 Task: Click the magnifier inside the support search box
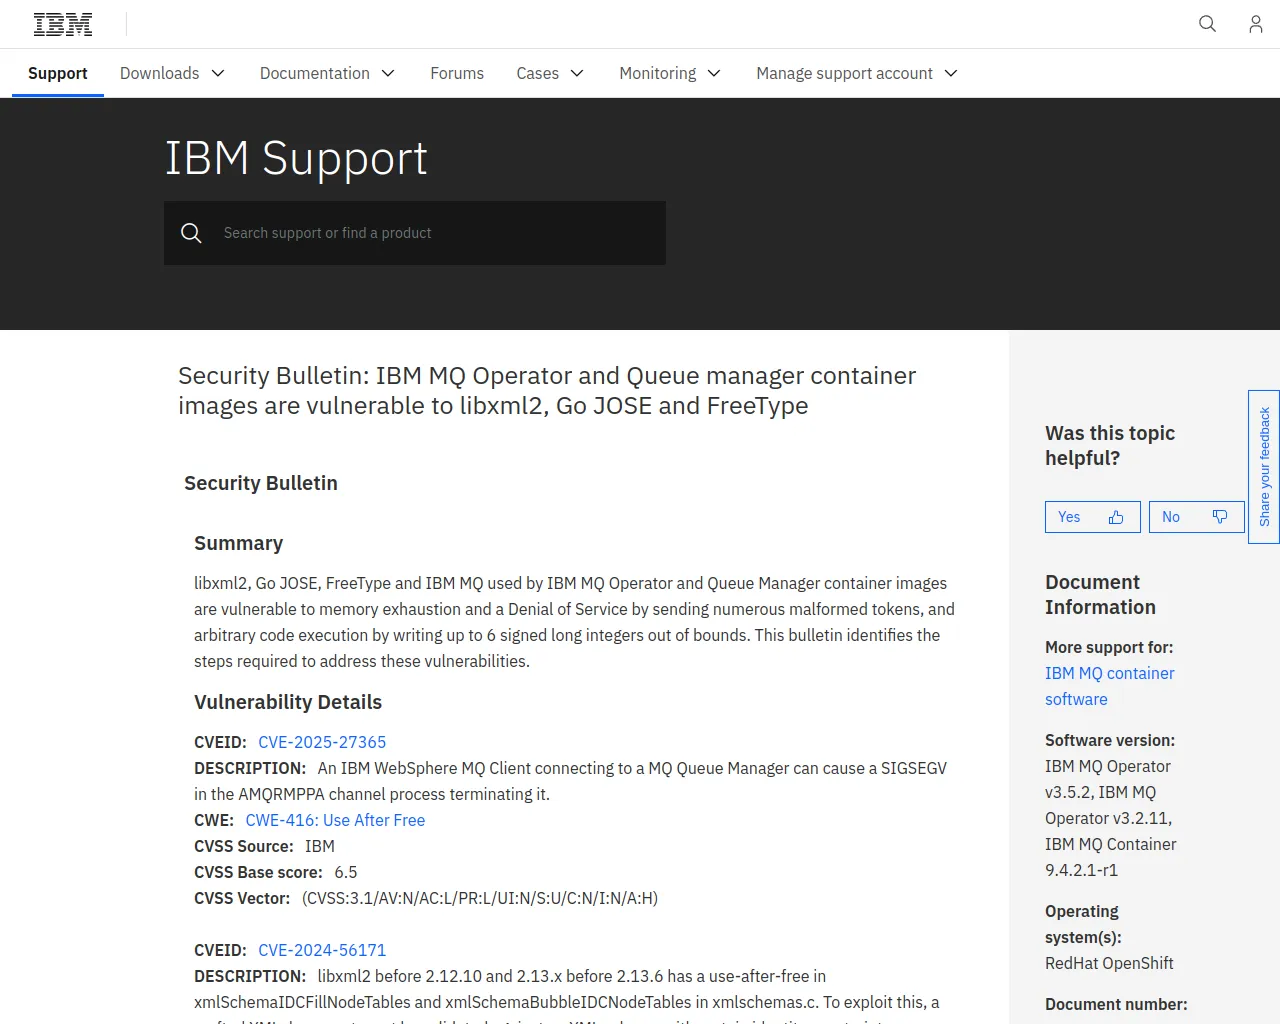191,233
